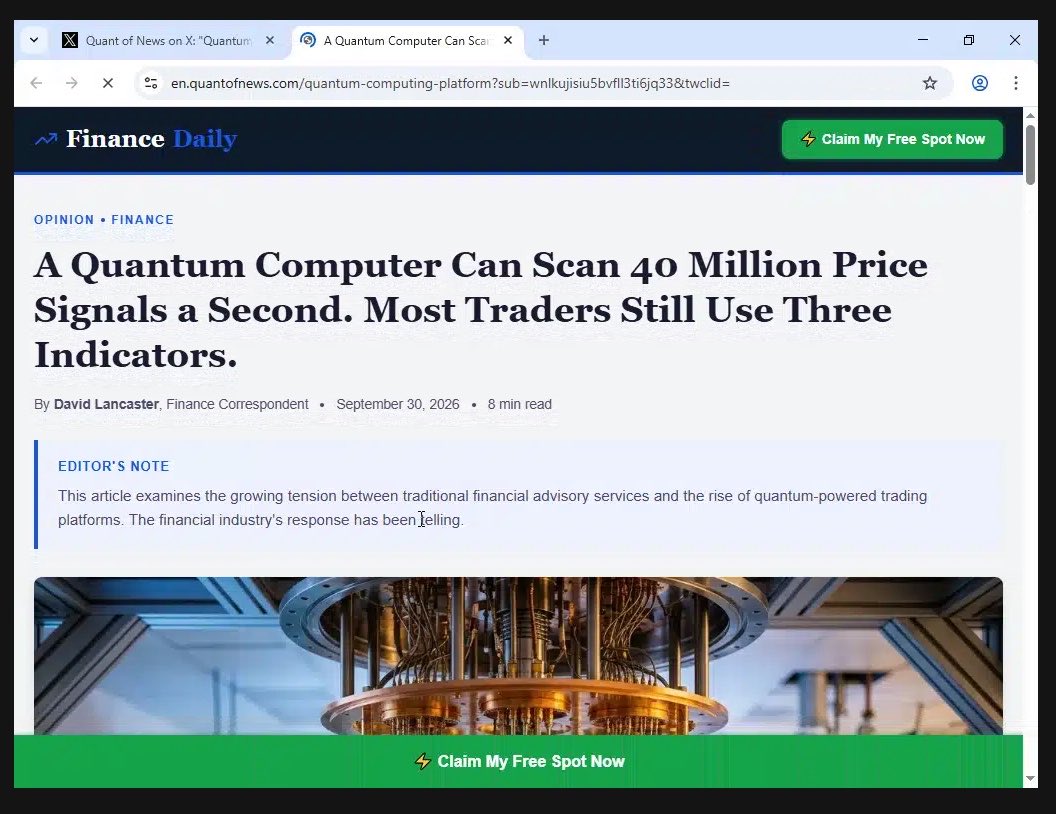Bookmark this page with the star icon
The width and height of the screenshot is (1056, 814).
coord(929,83)
